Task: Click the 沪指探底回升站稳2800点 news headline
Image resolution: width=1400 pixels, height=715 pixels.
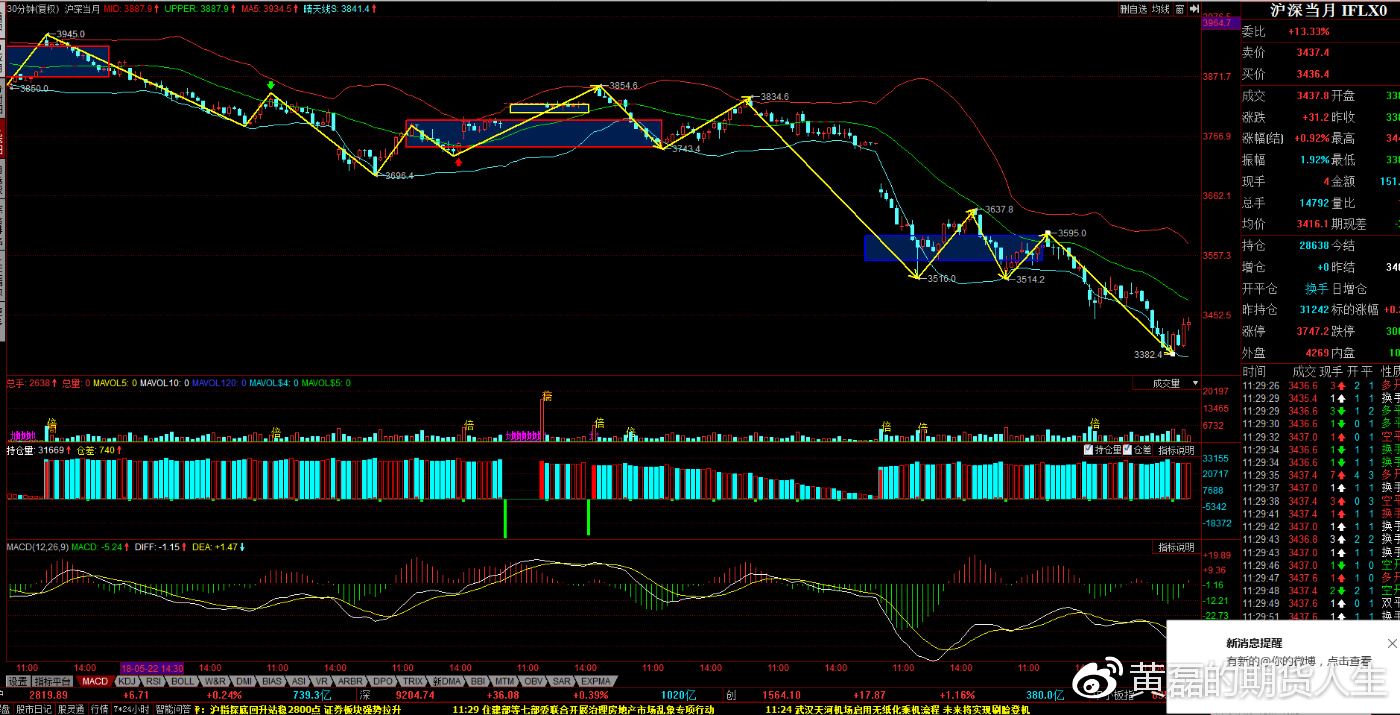Action: click(x=304, y=709)
